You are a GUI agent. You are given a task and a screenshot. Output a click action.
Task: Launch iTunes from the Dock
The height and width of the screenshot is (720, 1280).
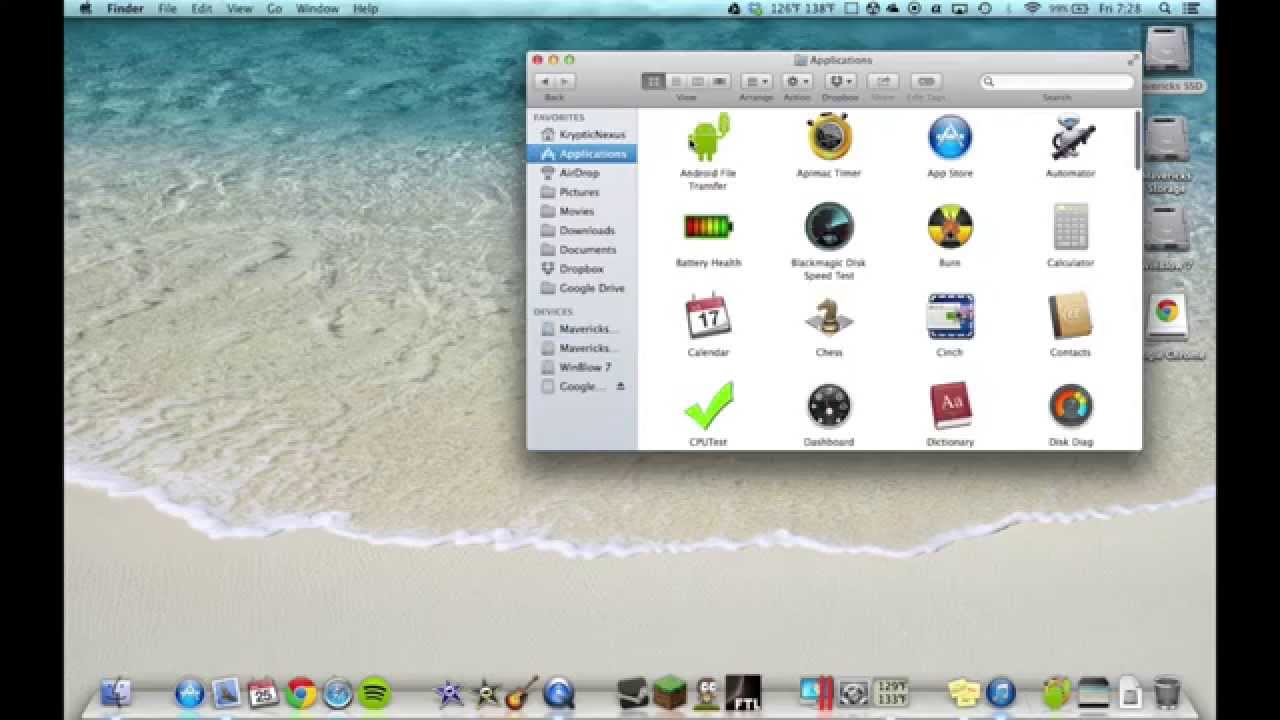point(1001,692)
